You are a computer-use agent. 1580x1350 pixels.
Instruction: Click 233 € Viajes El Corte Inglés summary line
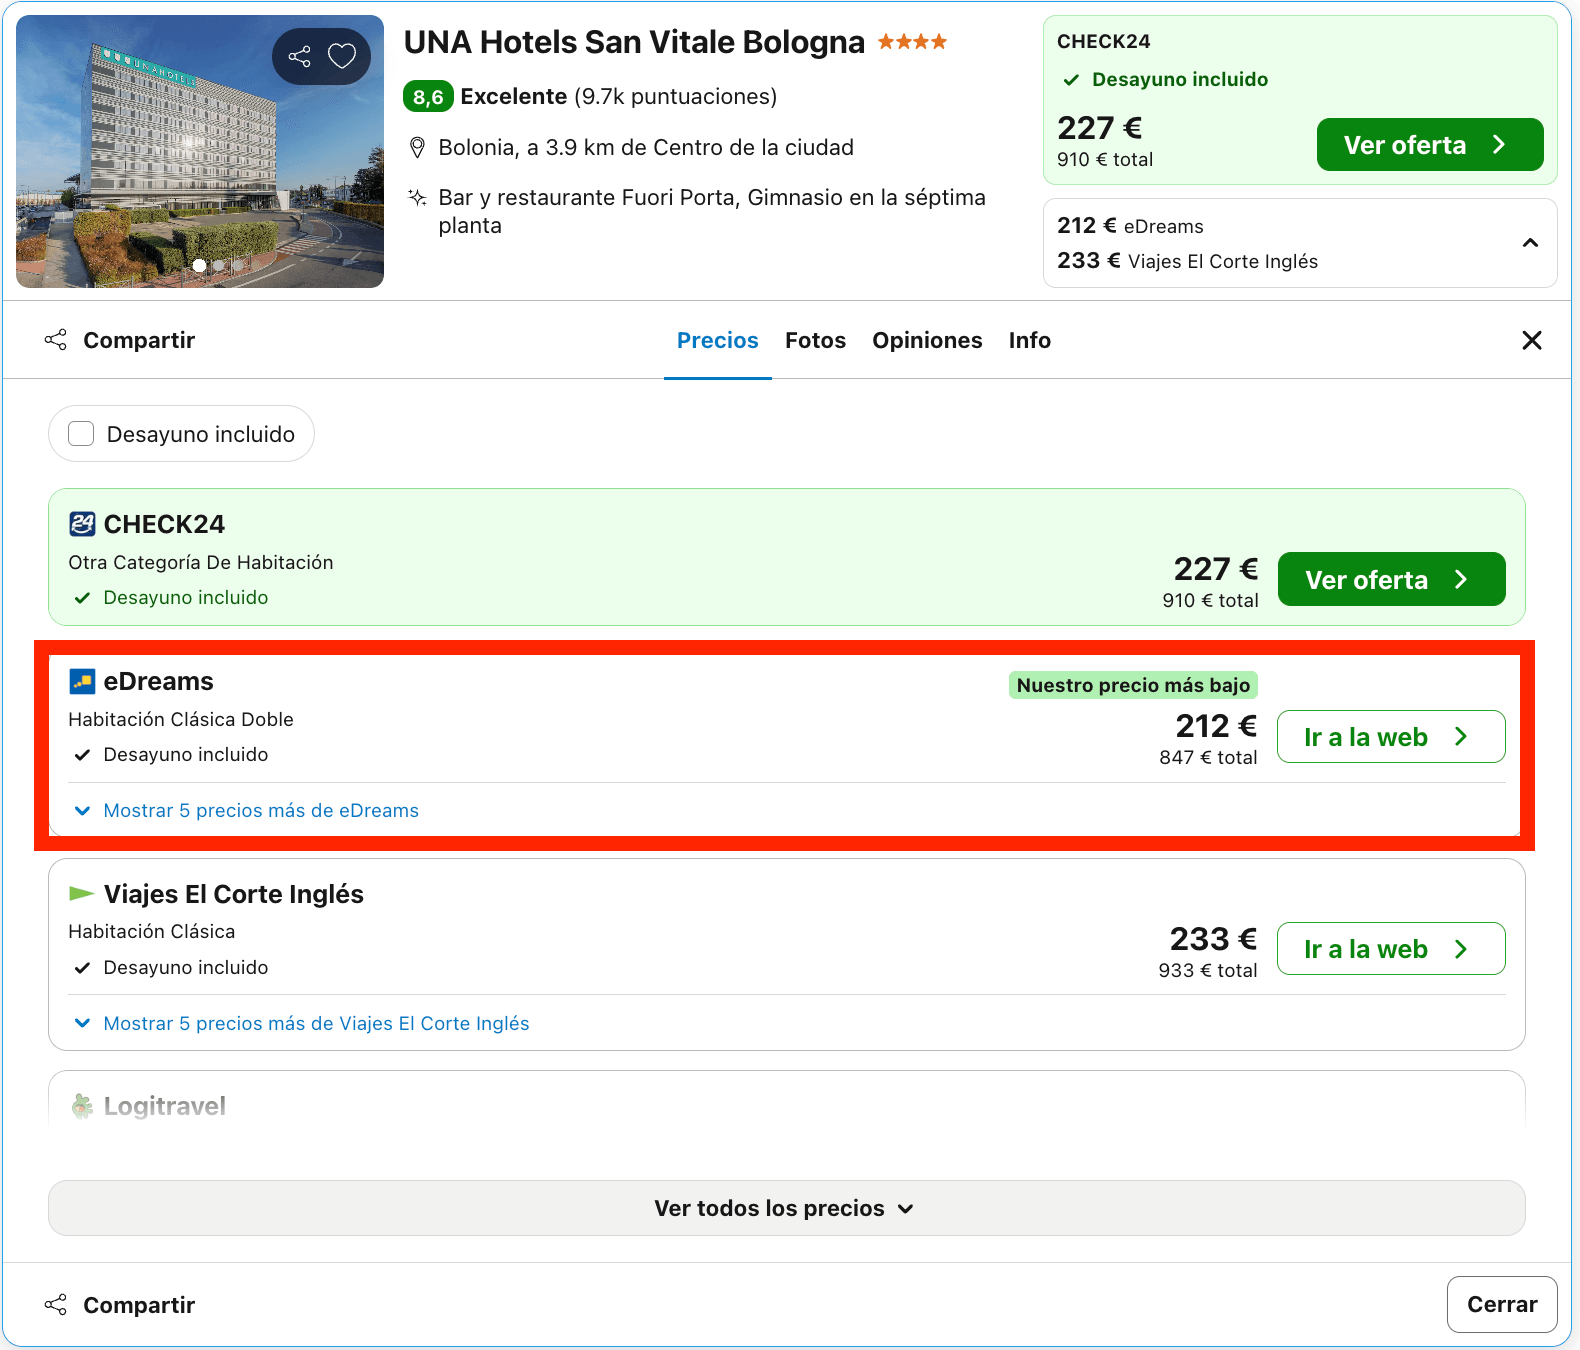click(x=1187, y=261)
